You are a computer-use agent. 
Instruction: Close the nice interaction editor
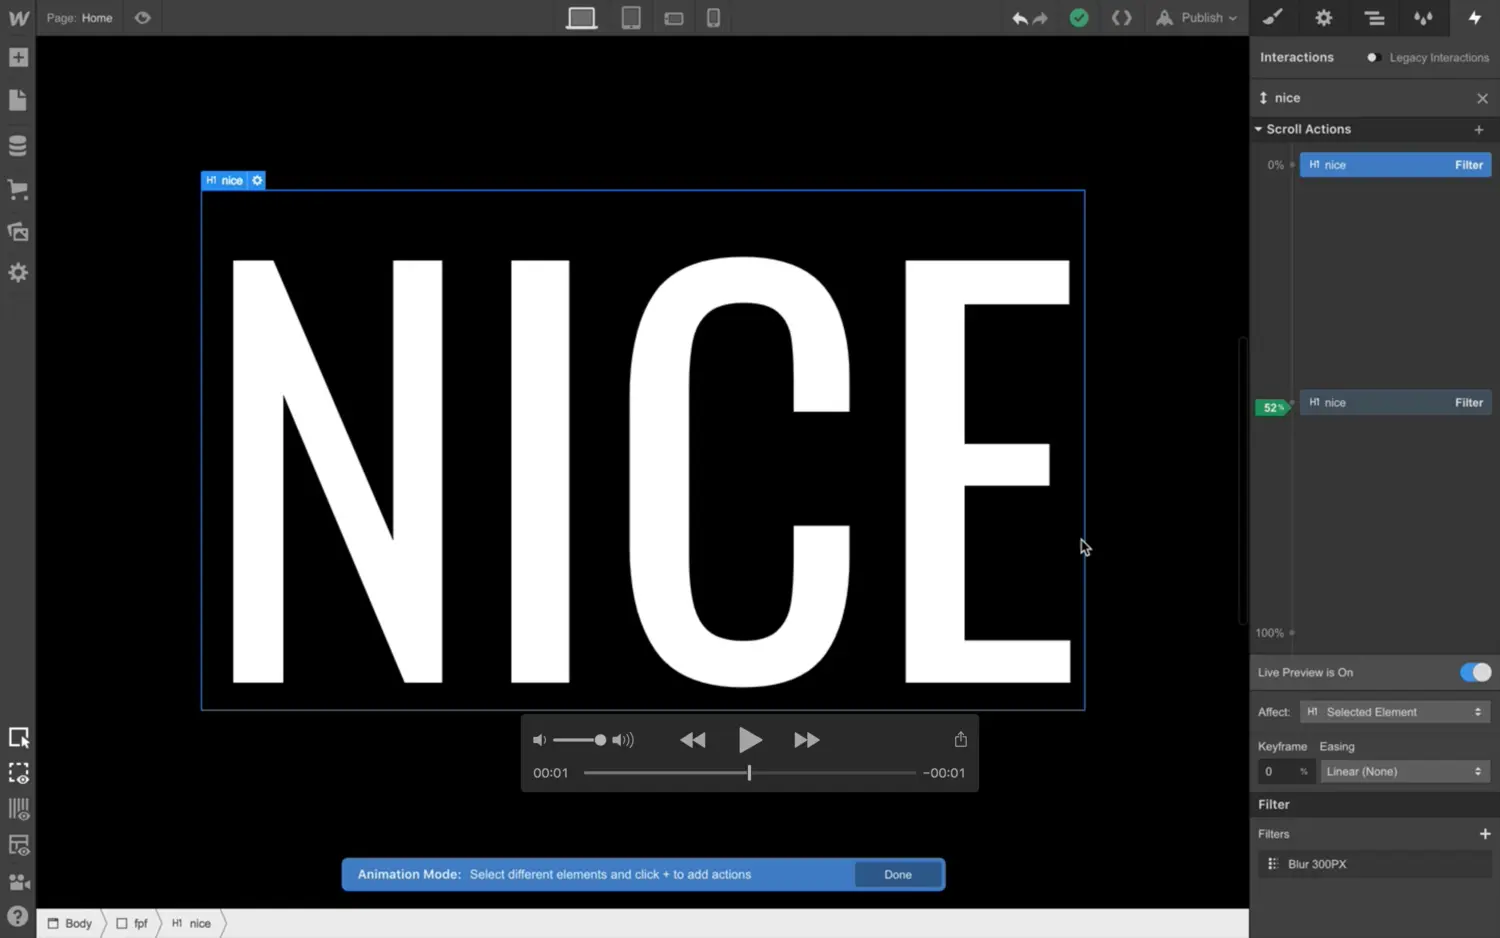[x=1482, y=99]
